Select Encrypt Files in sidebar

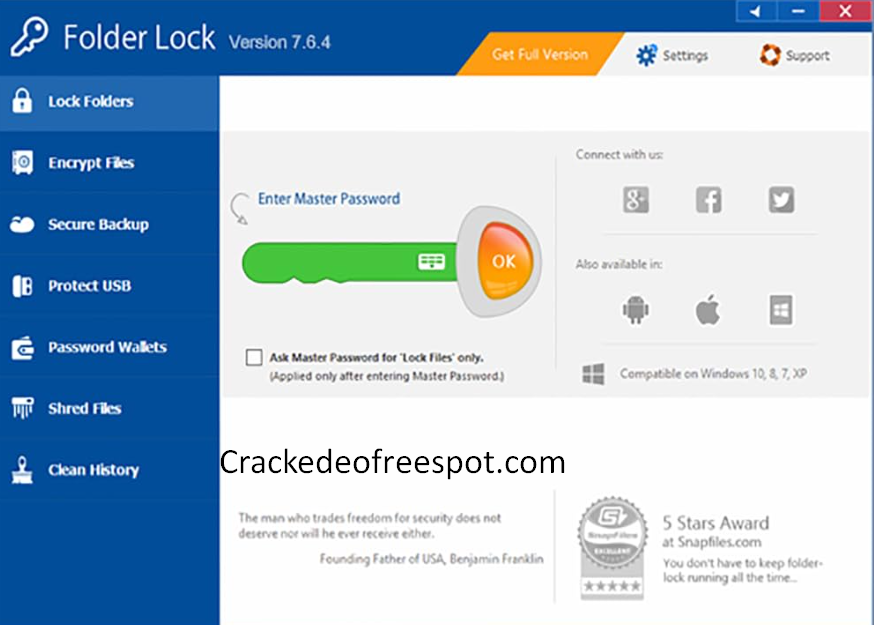coord(109,163)
